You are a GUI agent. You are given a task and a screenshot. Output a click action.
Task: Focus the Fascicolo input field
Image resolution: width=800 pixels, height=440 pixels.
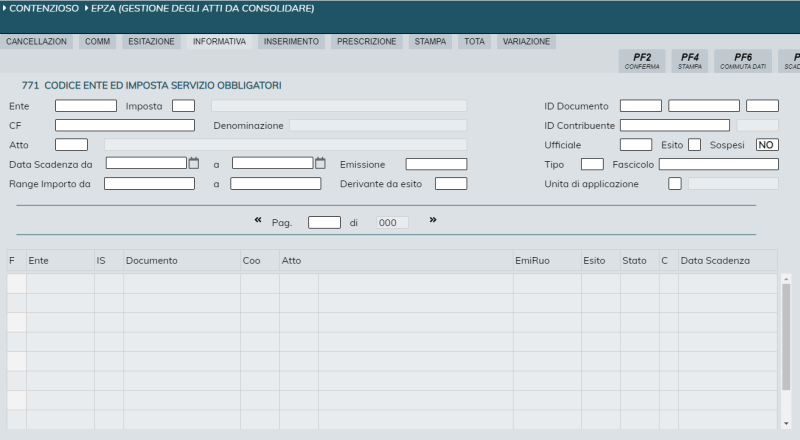[719, 164]
